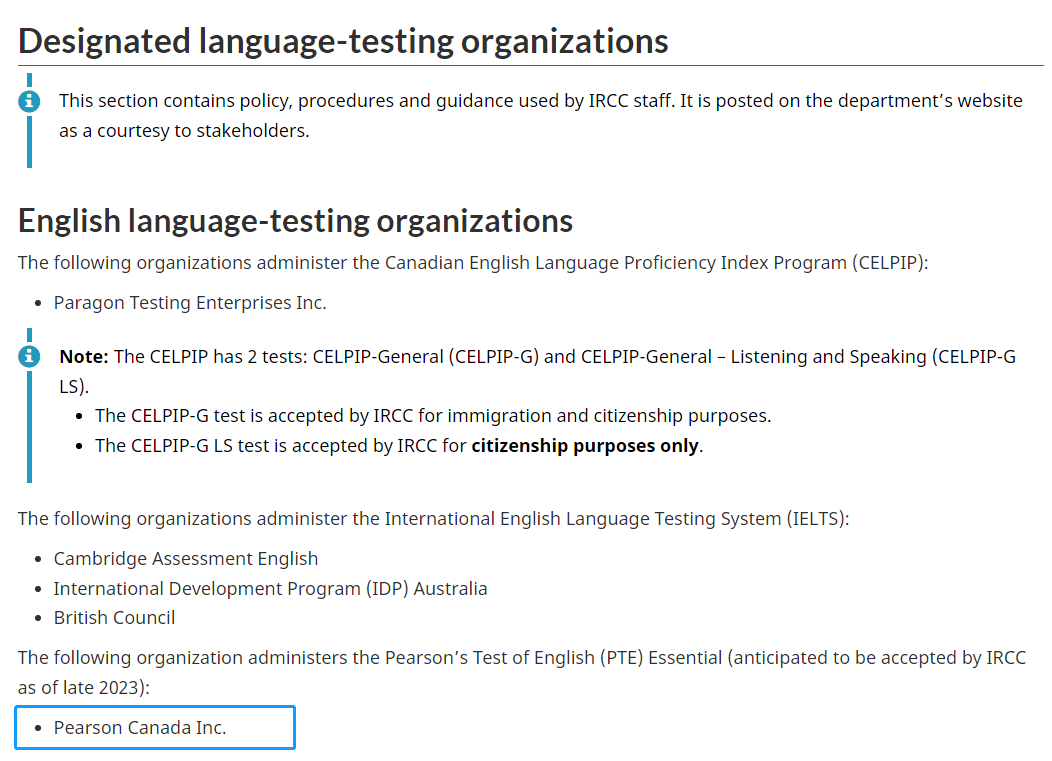Click the English language-testing organizations heading
This screenshot has width=1052, height=761.
[x=295, y=220]
